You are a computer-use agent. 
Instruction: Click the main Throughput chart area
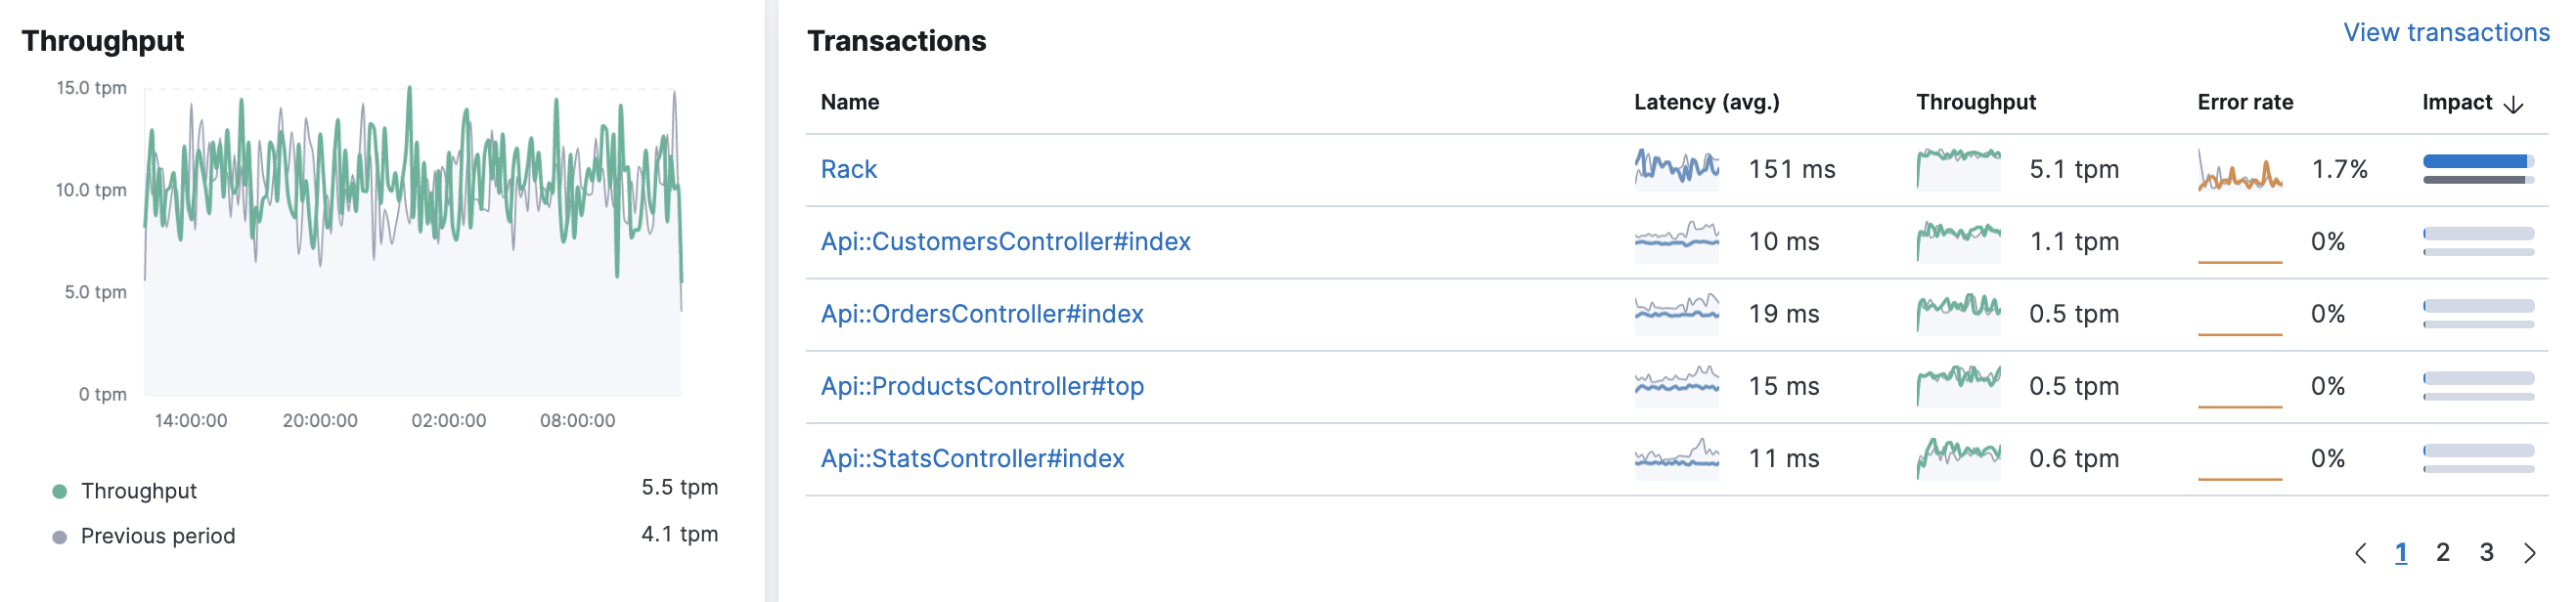click(x=412, y=240)
